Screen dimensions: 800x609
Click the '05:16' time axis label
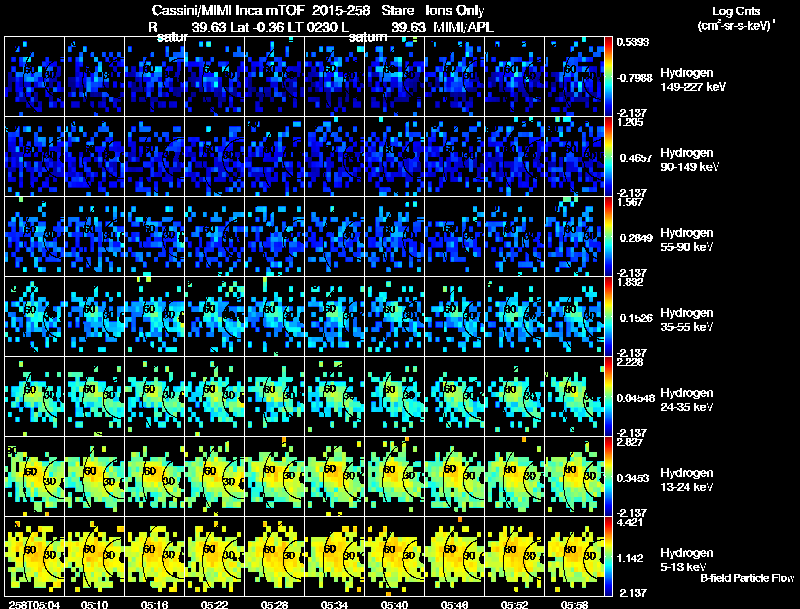(155, 605)
